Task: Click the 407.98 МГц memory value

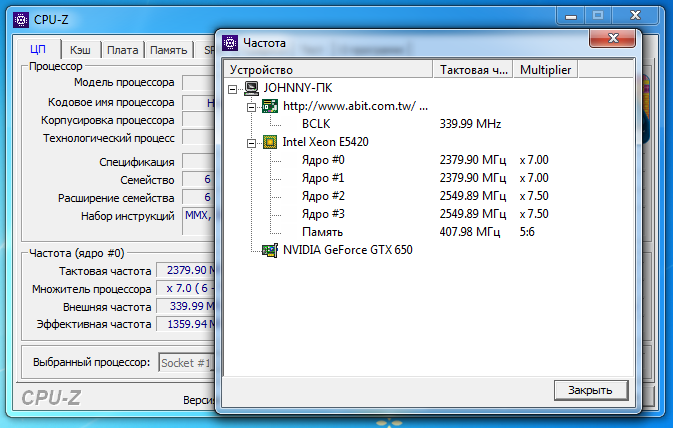Action: 470,232
